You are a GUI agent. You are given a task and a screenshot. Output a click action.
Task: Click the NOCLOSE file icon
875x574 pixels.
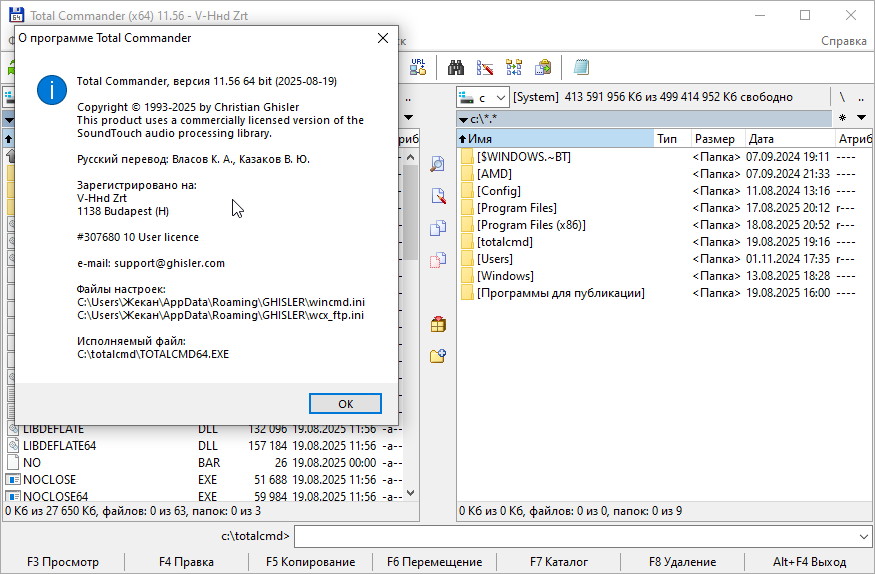click(x=13, y=480)
